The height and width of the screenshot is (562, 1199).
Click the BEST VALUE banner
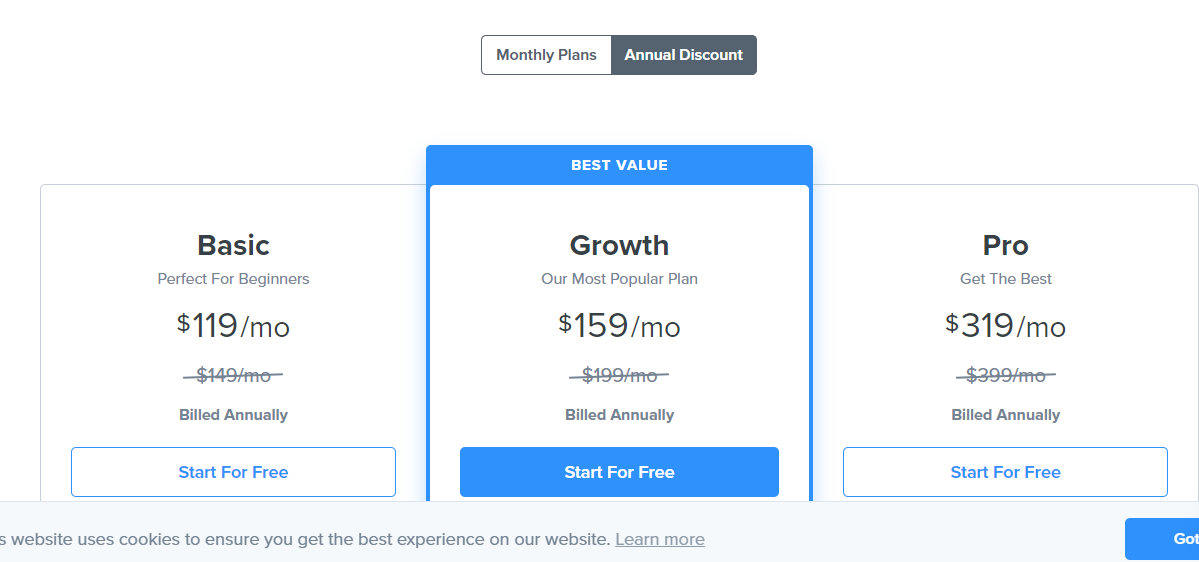[619, 165]
